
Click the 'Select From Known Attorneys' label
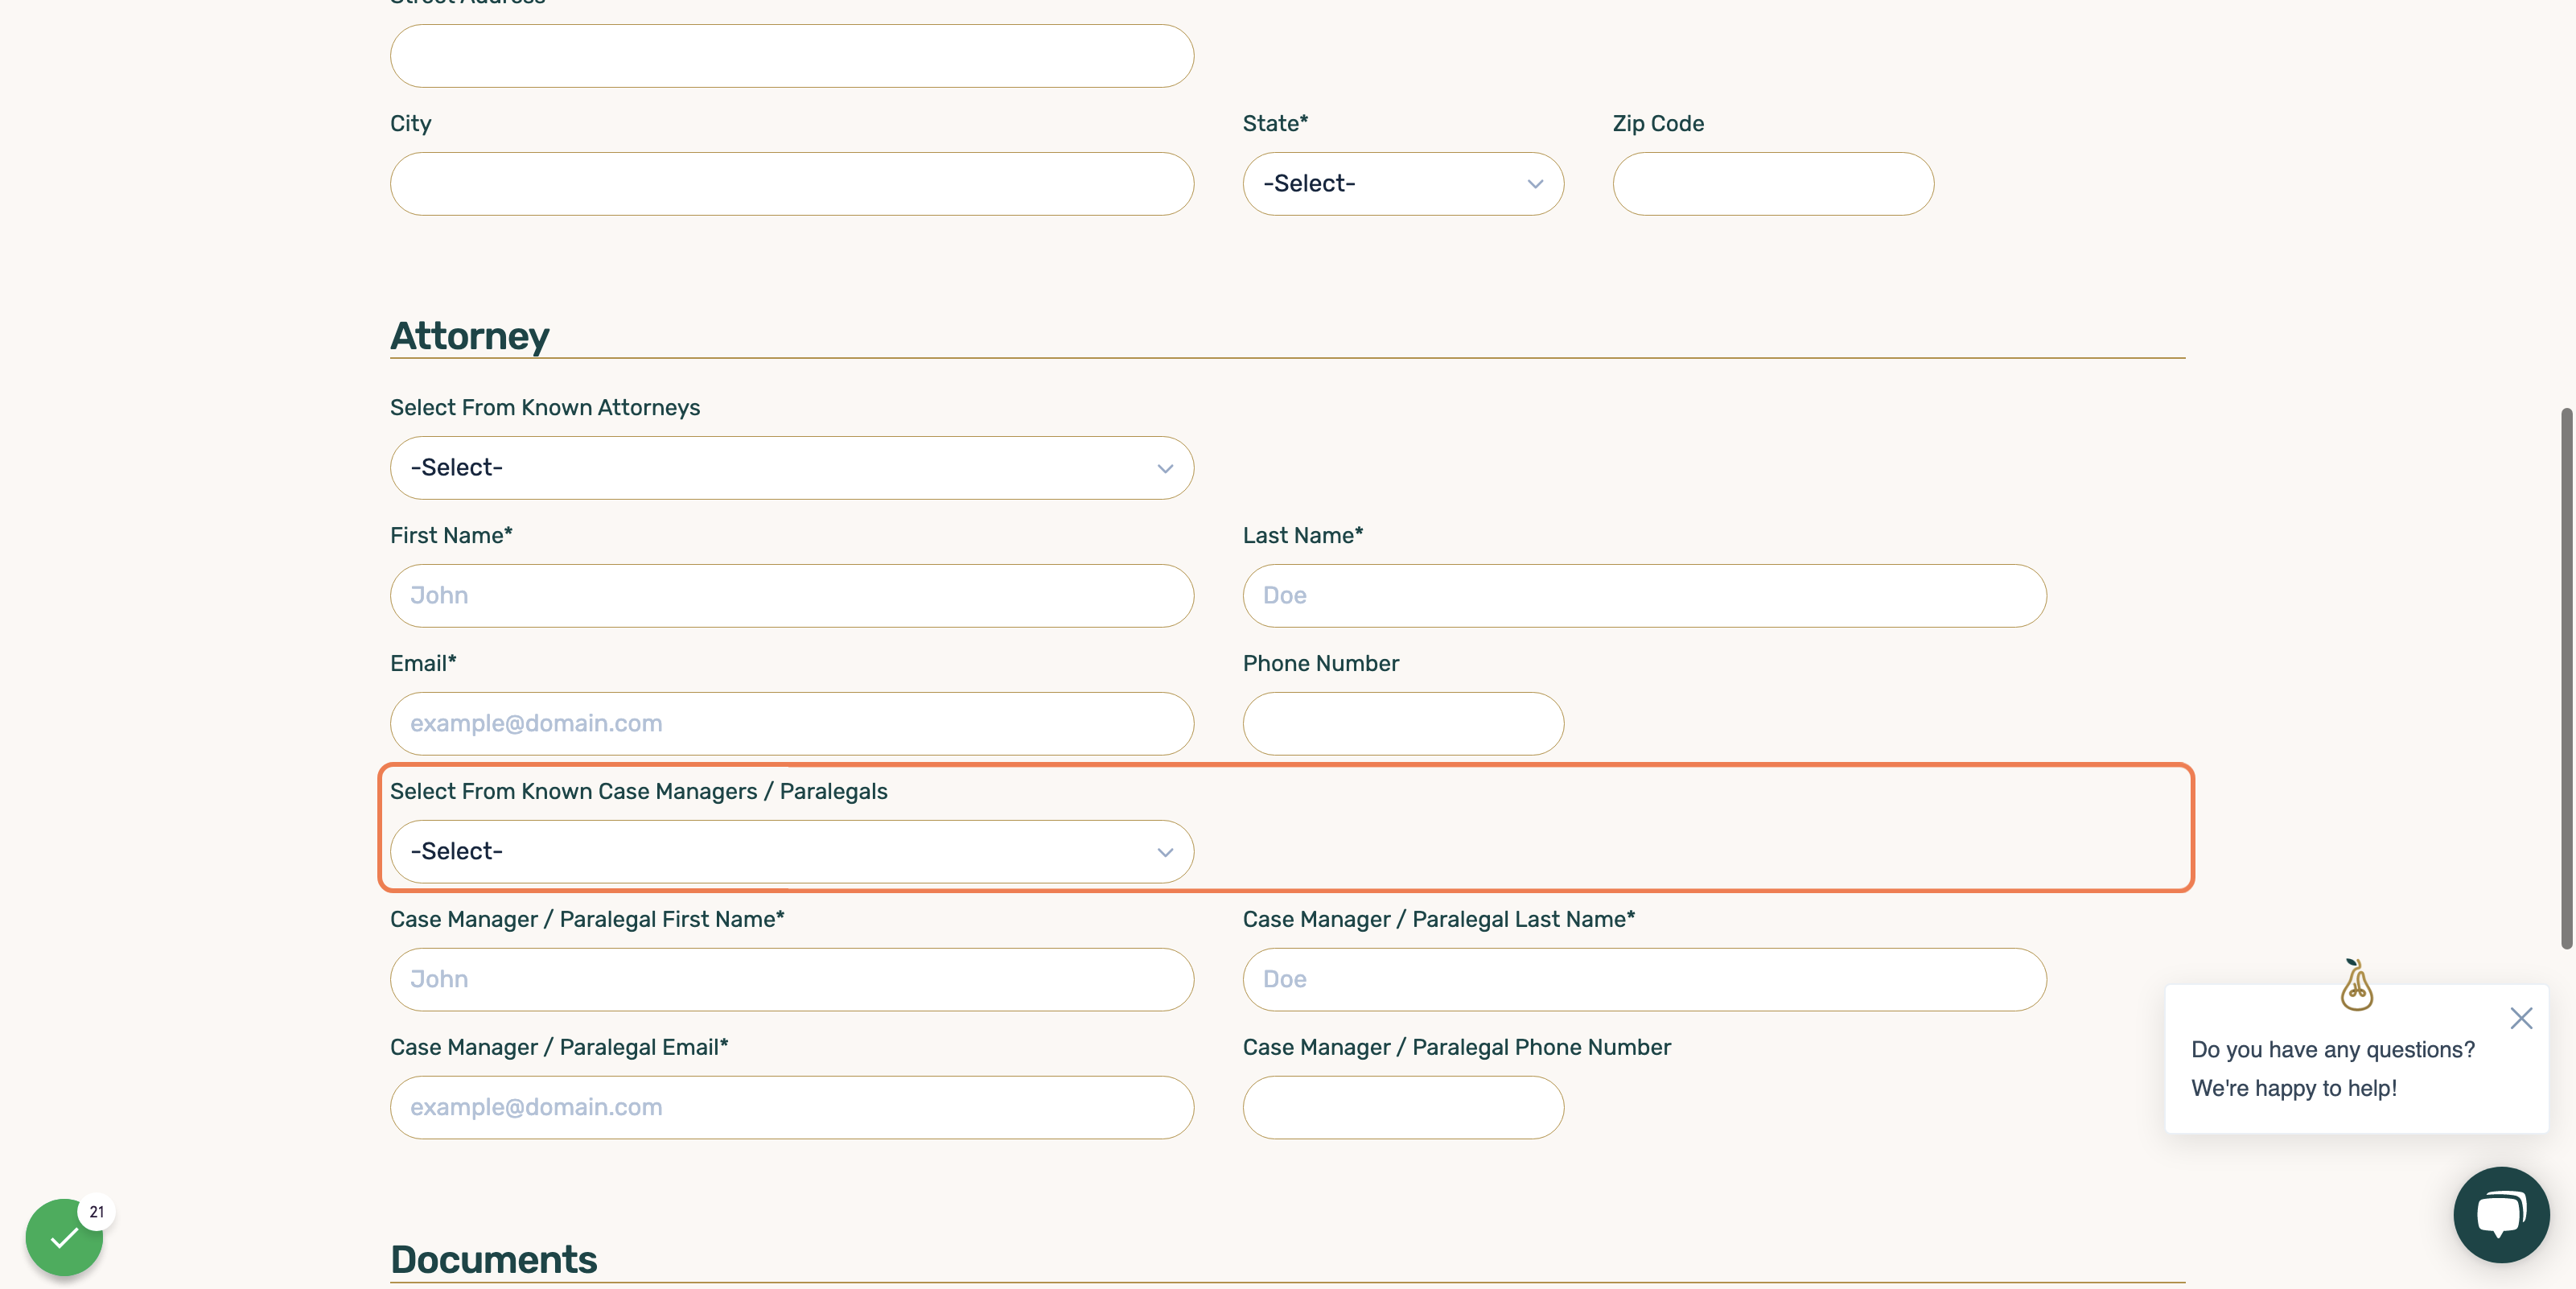(545, 408)
